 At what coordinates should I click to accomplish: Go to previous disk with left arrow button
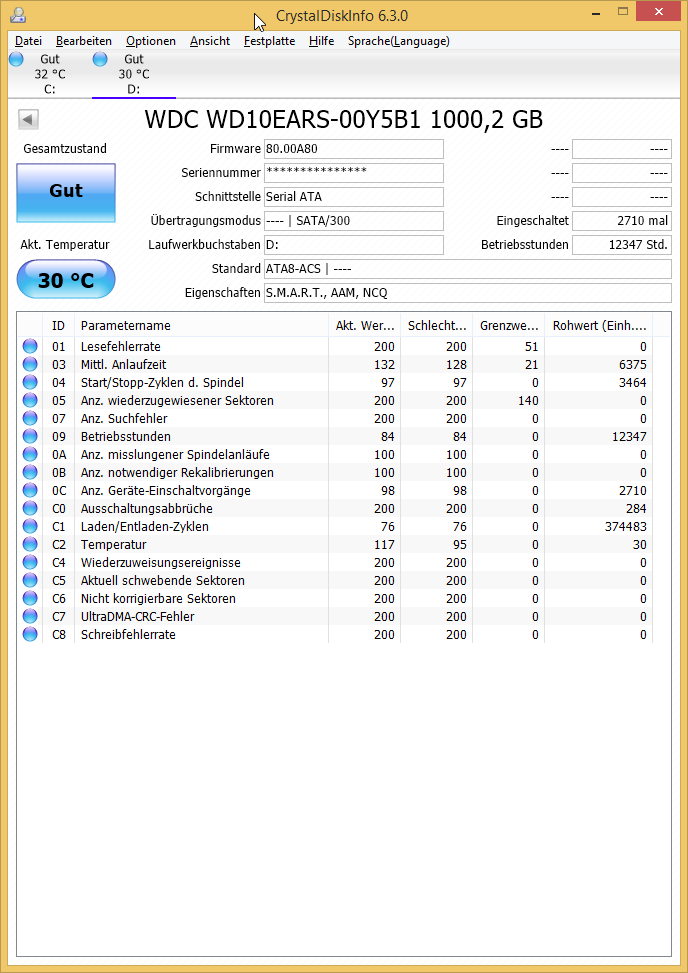(x=29, y=119)
